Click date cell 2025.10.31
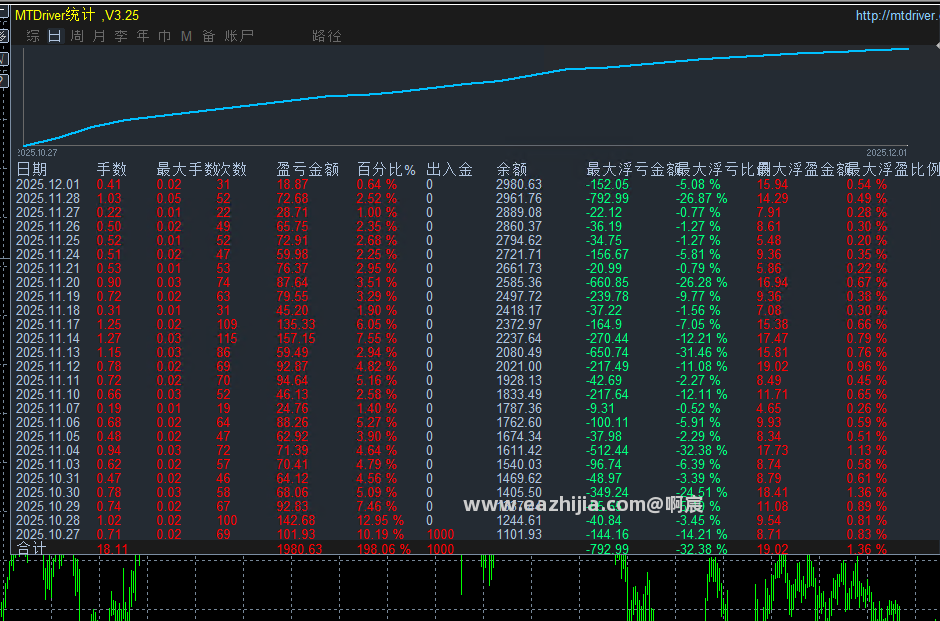Image resolution: width=940 pixels, height=621 pixels. click(x=47, y=478)
